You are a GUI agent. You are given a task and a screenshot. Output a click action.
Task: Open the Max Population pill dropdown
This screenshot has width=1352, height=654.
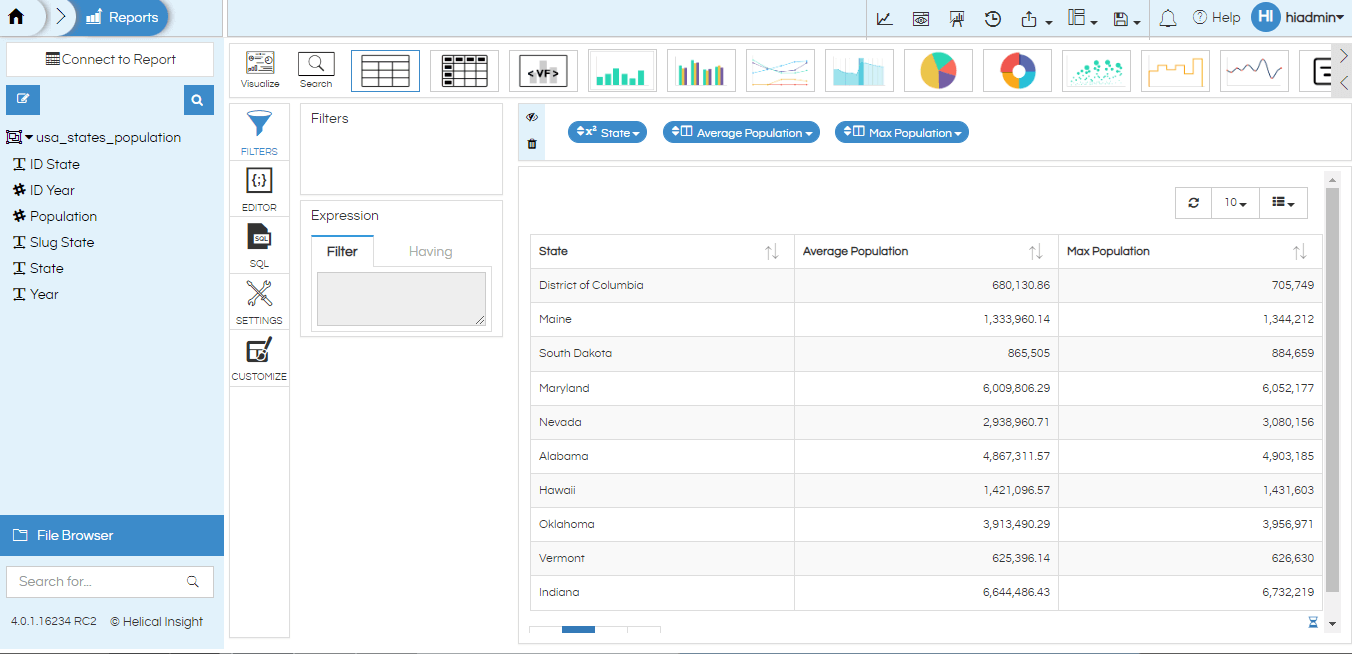point(902,132)
